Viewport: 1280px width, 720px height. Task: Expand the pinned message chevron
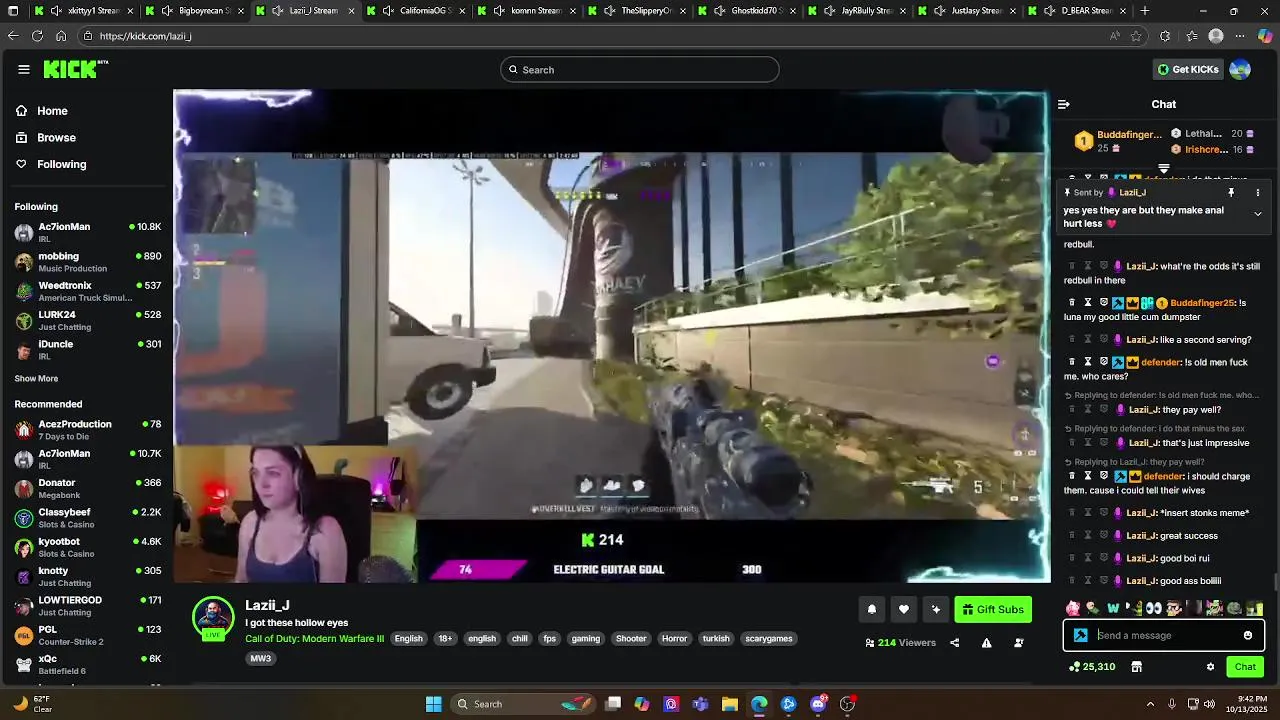[1258, 214]
